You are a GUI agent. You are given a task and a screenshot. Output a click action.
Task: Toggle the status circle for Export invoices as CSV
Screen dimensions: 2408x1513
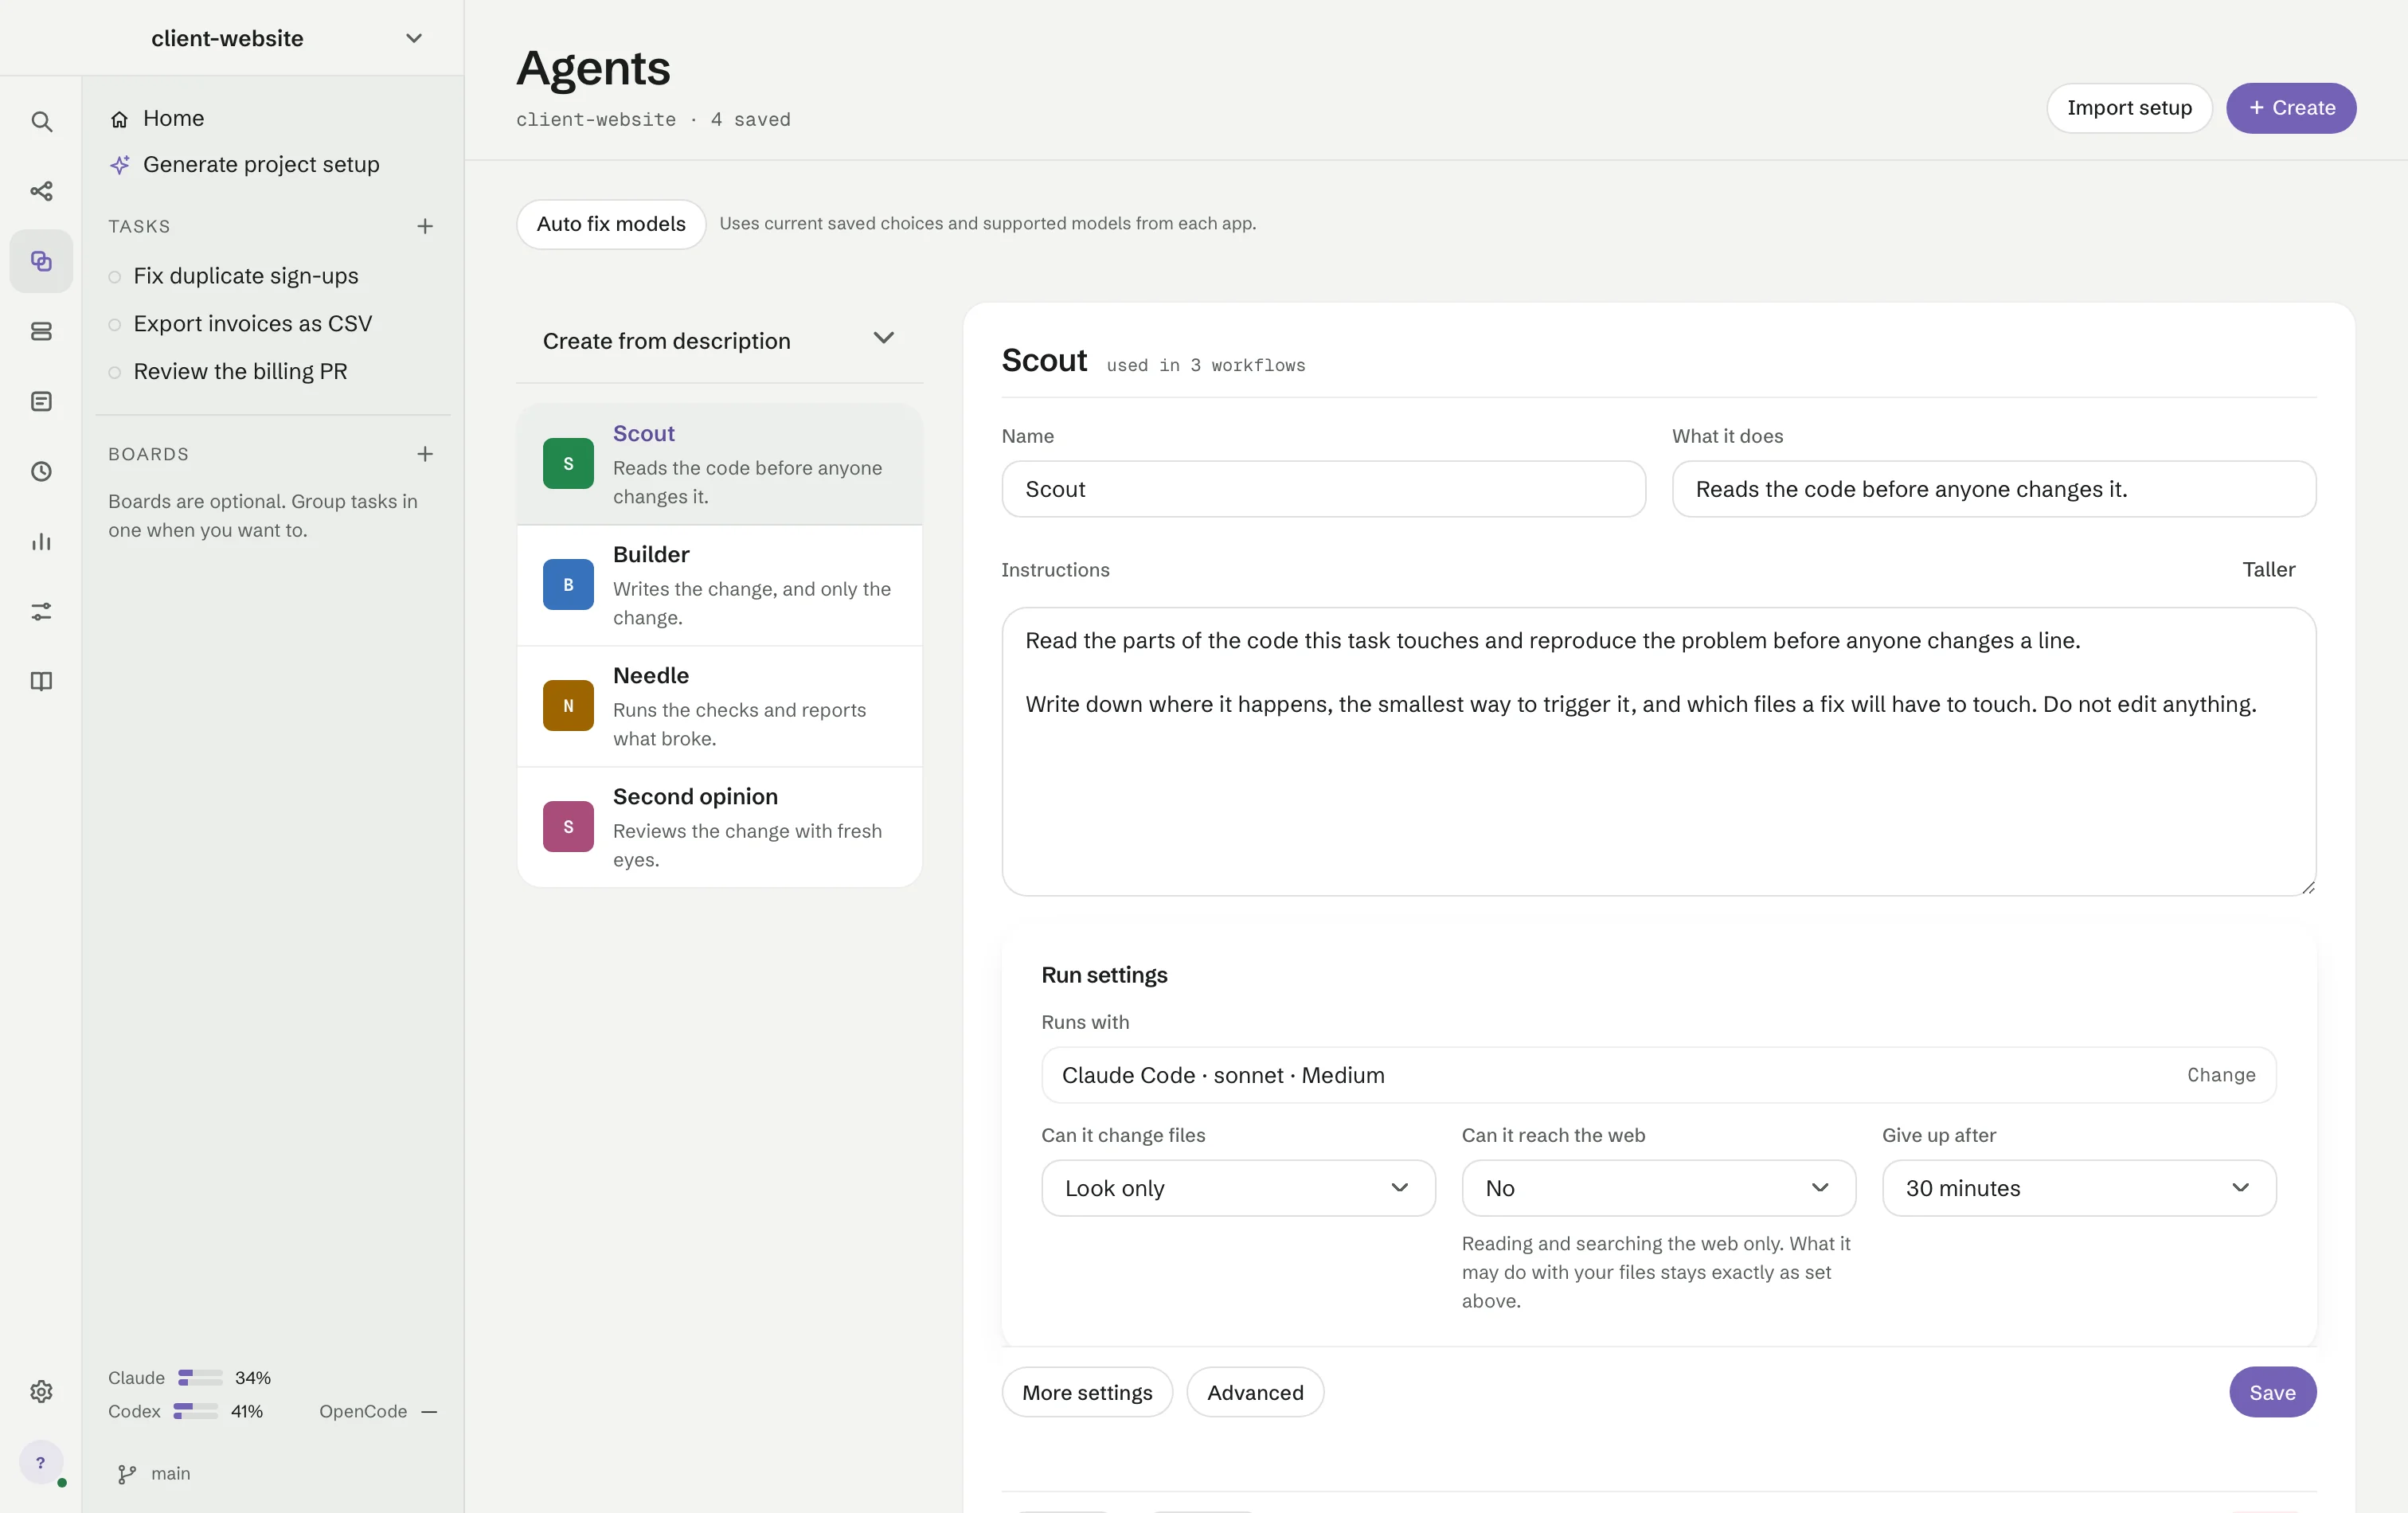(x=115, y=325)
